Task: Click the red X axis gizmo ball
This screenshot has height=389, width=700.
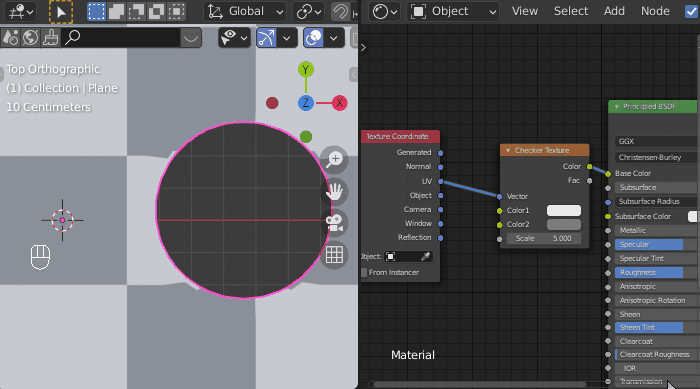Action: pos(339,103)
